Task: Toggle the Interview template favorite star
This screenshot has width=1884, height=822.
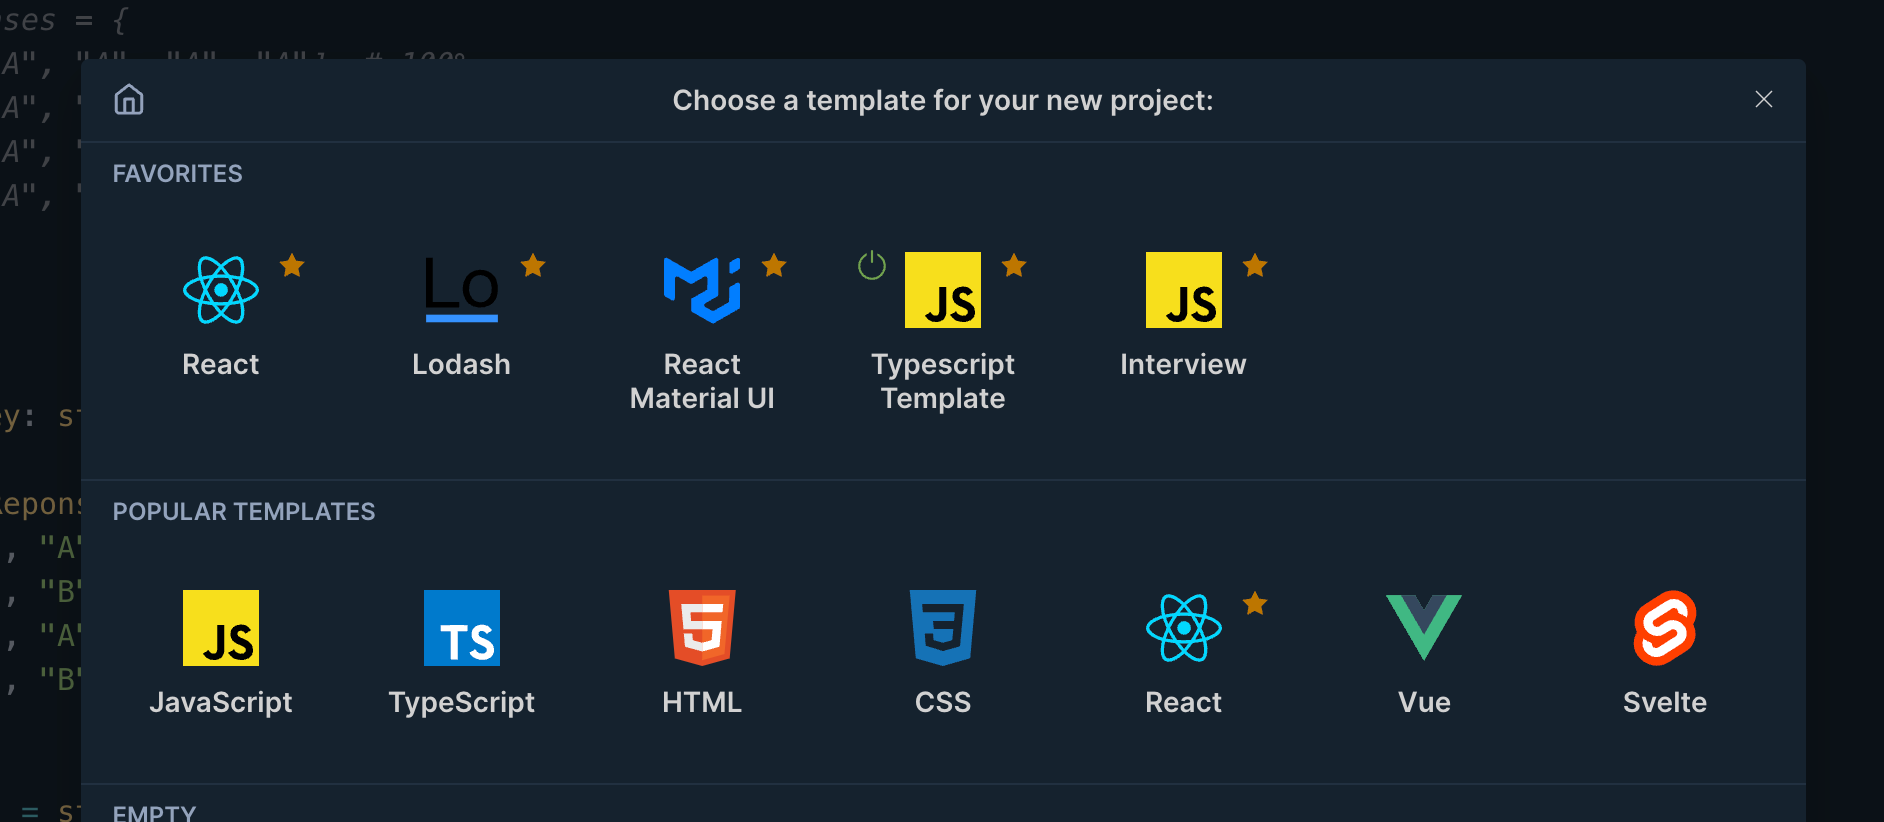Action: tap(1255, 265)
